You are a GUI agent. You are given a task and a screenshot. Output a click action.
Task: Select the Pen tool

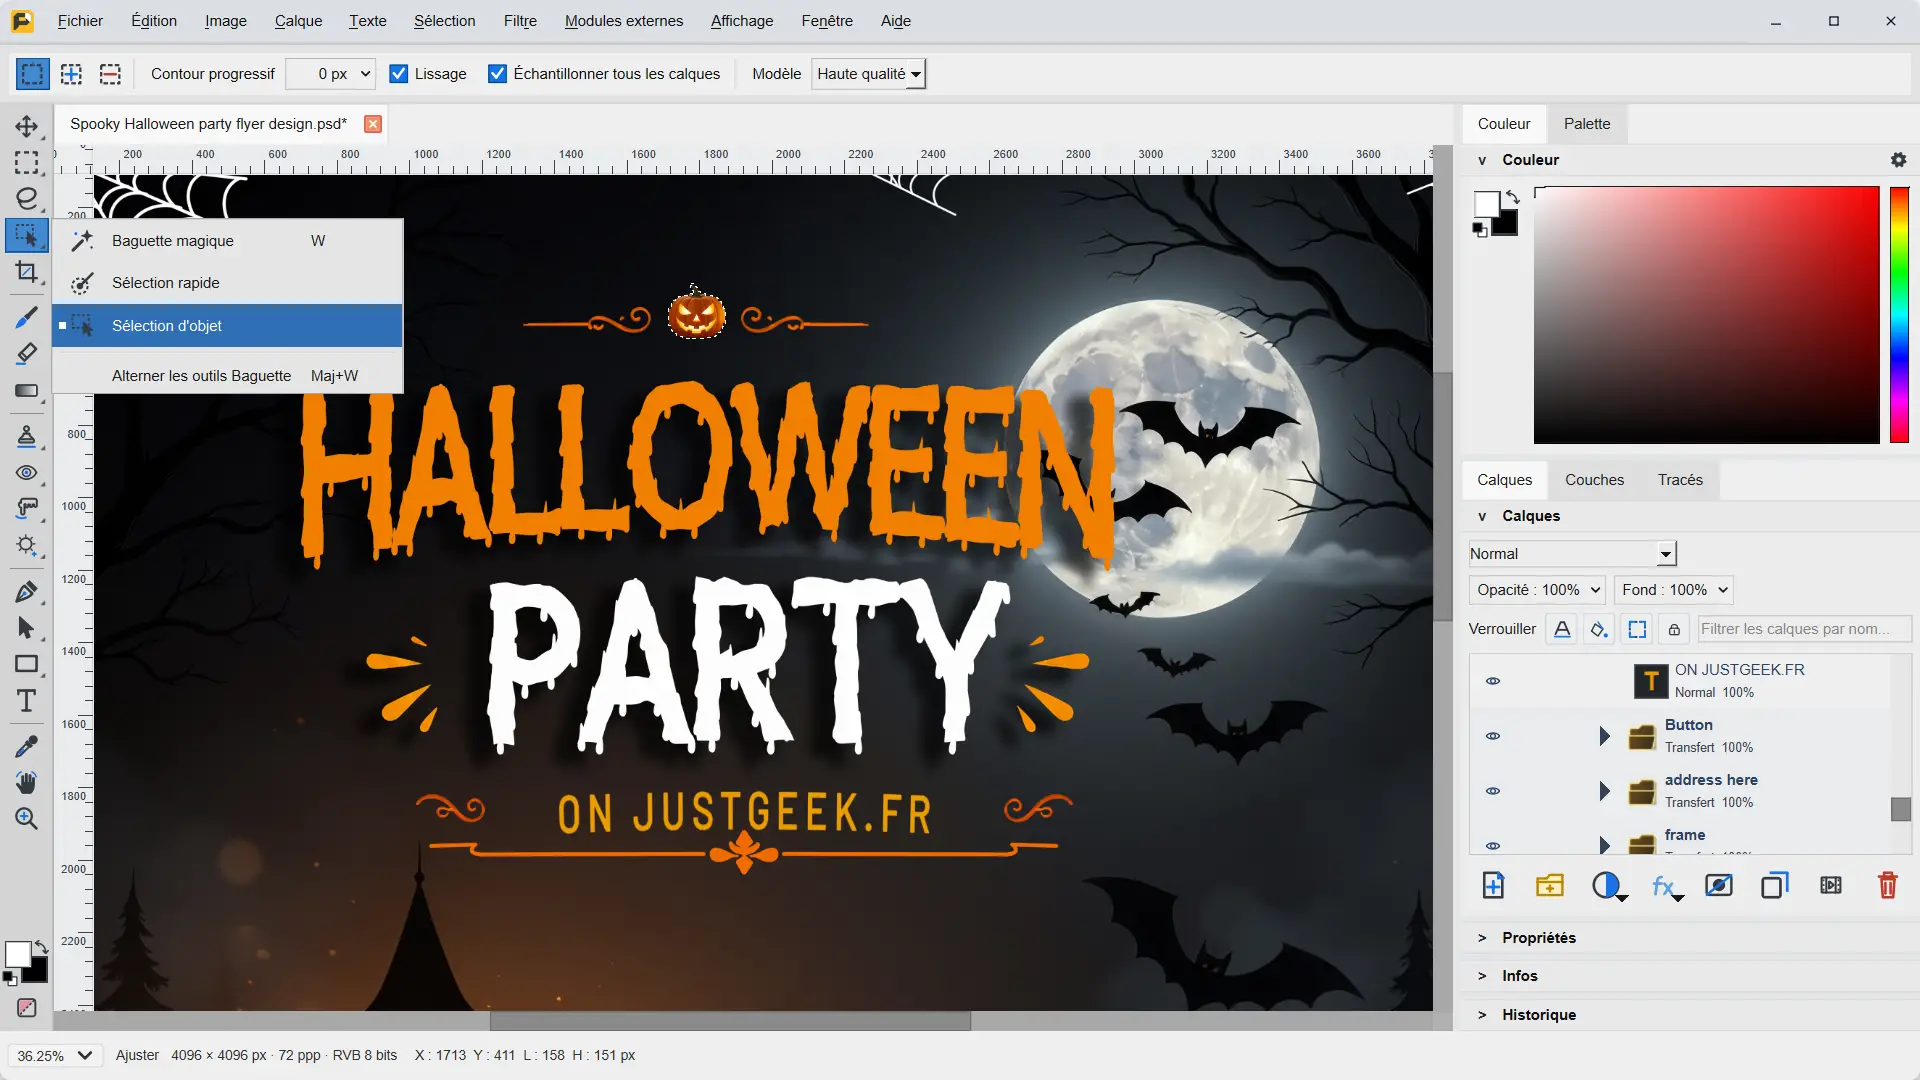tap(27, 592)
